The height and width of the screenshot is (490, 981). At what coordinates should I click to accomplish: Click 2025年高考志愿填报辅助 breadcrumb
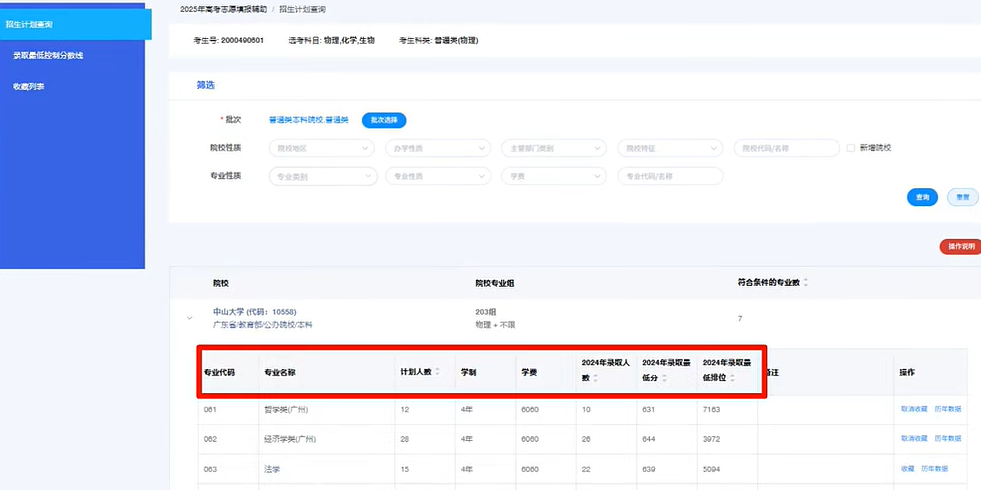[x=223, y=9]
